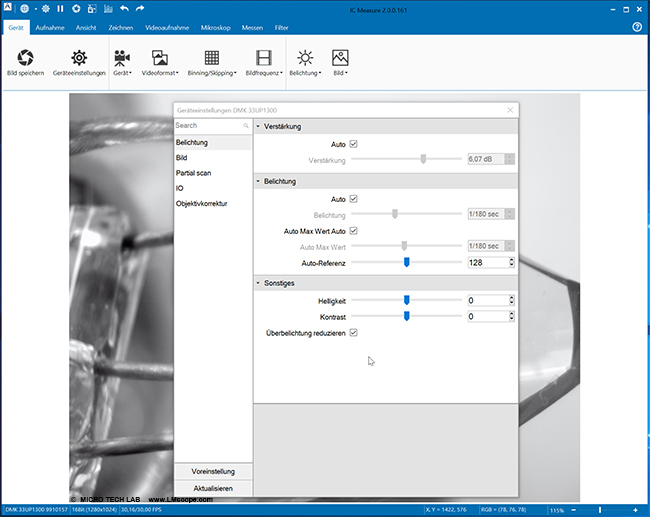Screen dimensions: 650x517
Task: Collapse the Verstärkung section
Action: coord(259,127)
